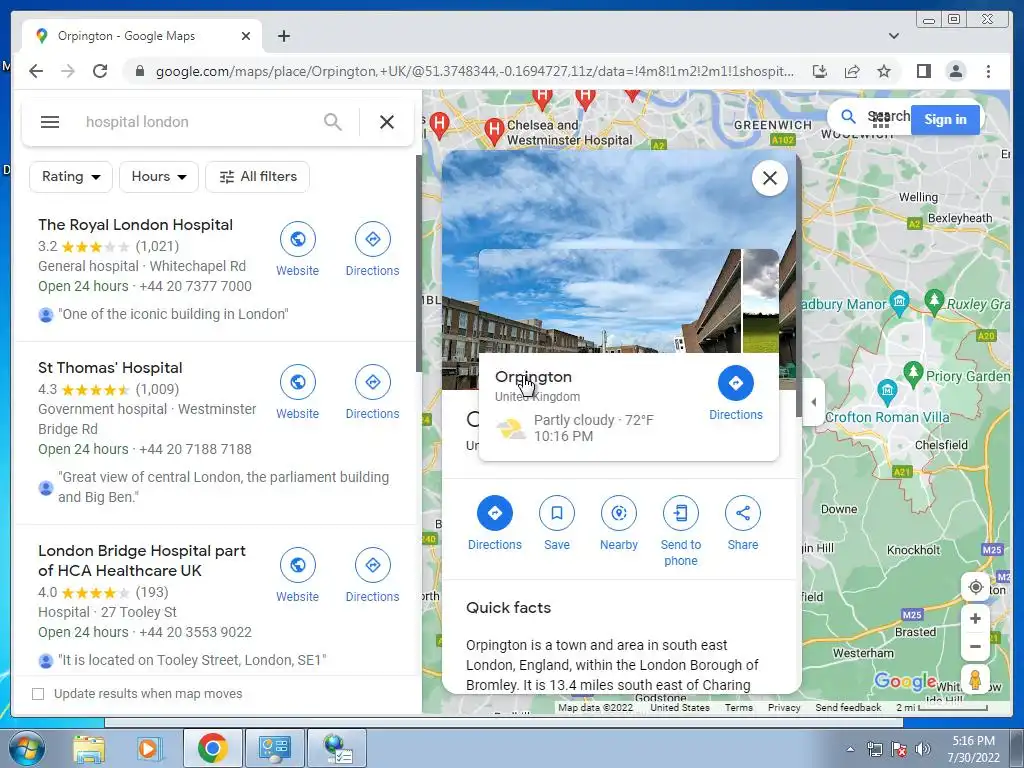Image resolution: width=1024 pixels, height=768 pixels.
Task: Open Website for London Bridge Hospital
Action: coord(298,577)
